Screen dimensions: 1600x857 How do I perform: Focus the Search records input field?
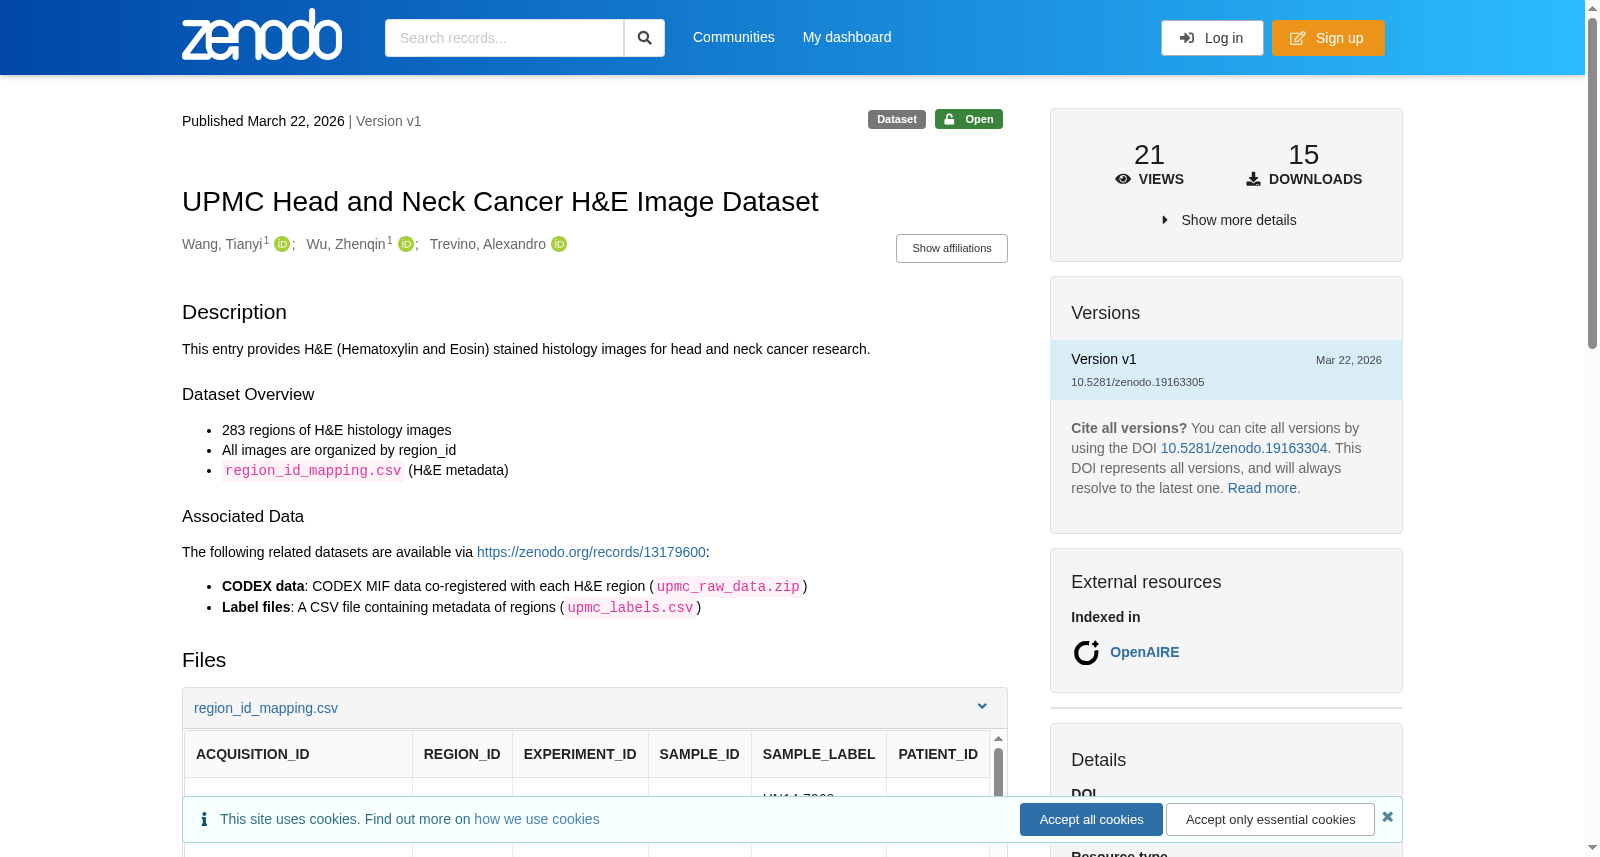(504, 38)
